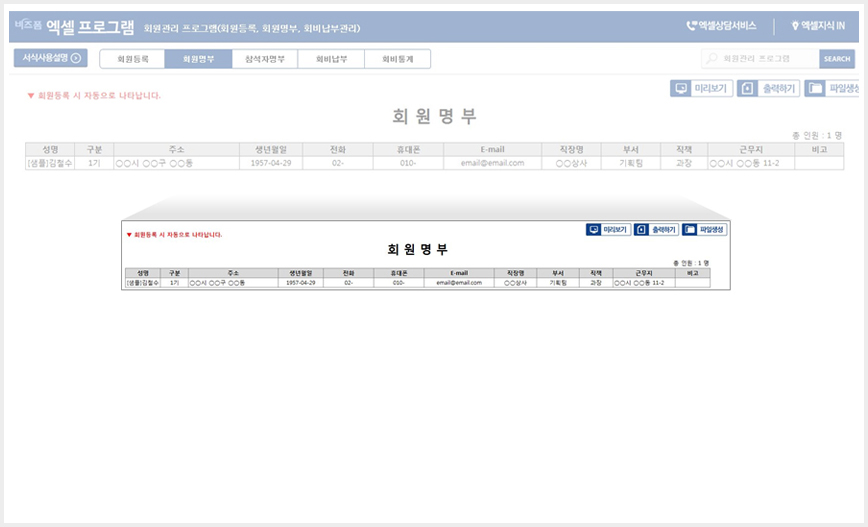
Task: Go to the 회비통계 tab
Action: (397, 59)
